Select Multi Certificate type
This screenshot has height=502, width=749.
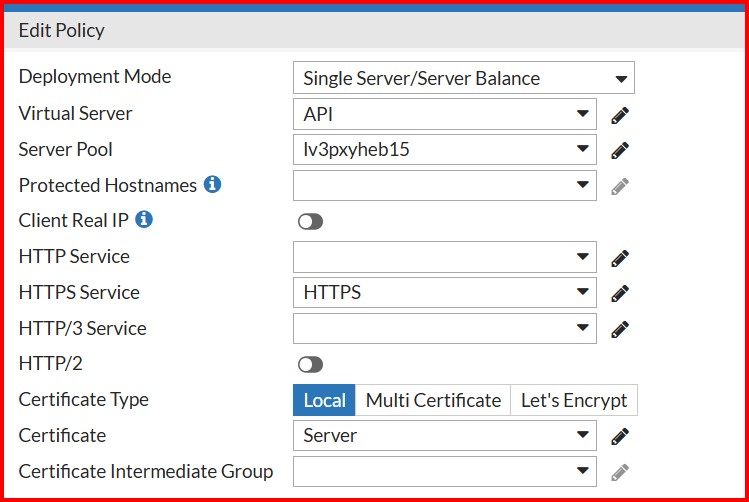click(x=433, y=400)
